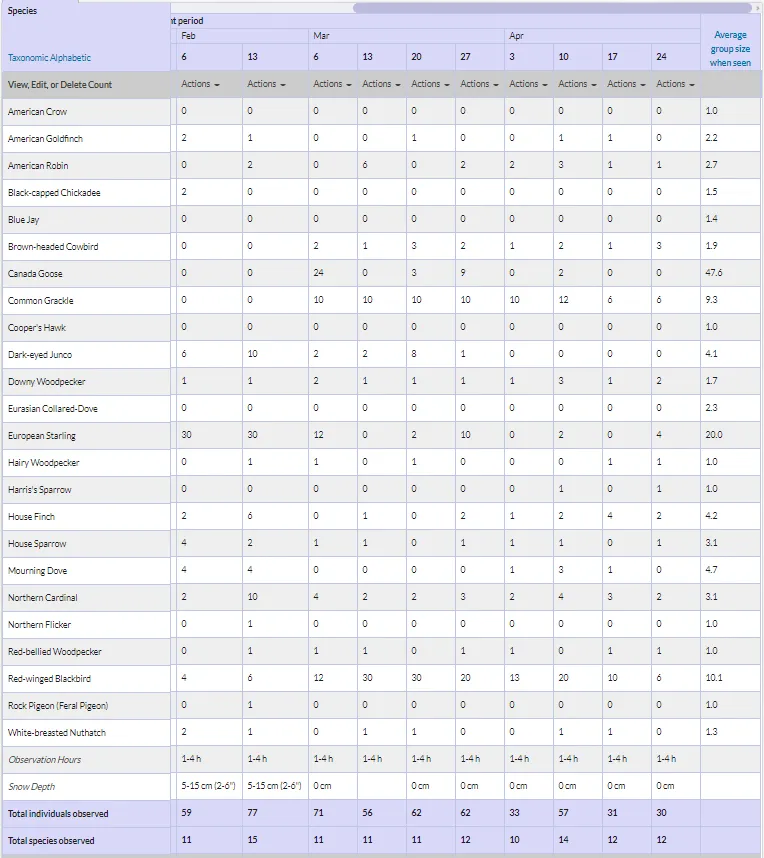Select the Black-capped Chickadee label
This screenshot has width=764, height=858.
(54, 193)
